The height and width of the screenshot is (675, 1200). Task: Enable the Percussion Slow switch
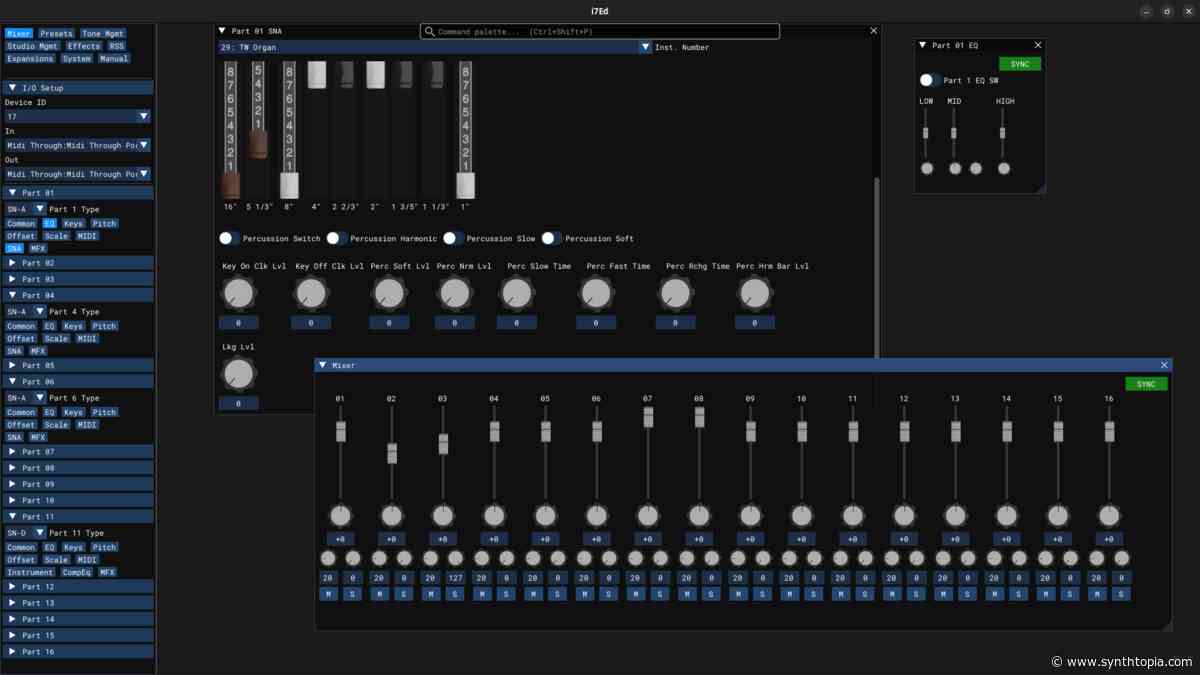453,238
